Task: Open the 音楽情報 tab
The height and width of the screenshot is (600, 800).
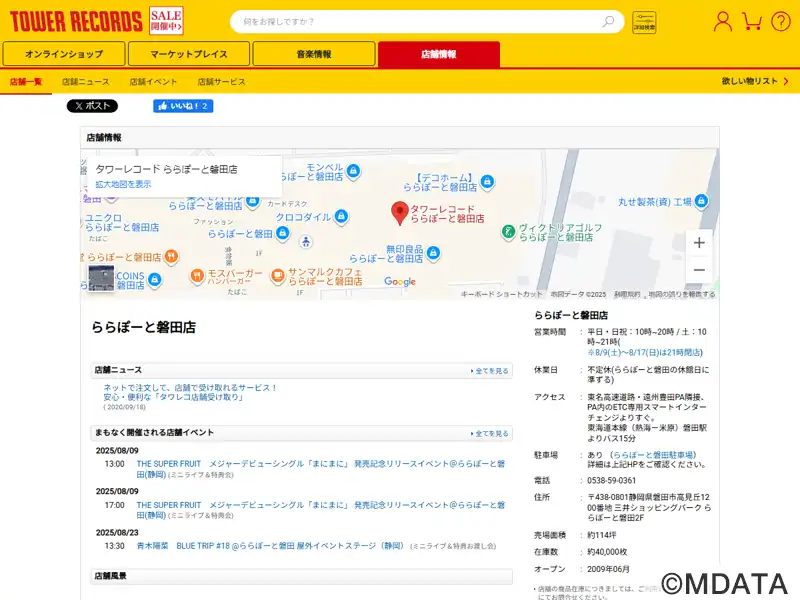Action: tap(314, 54)
